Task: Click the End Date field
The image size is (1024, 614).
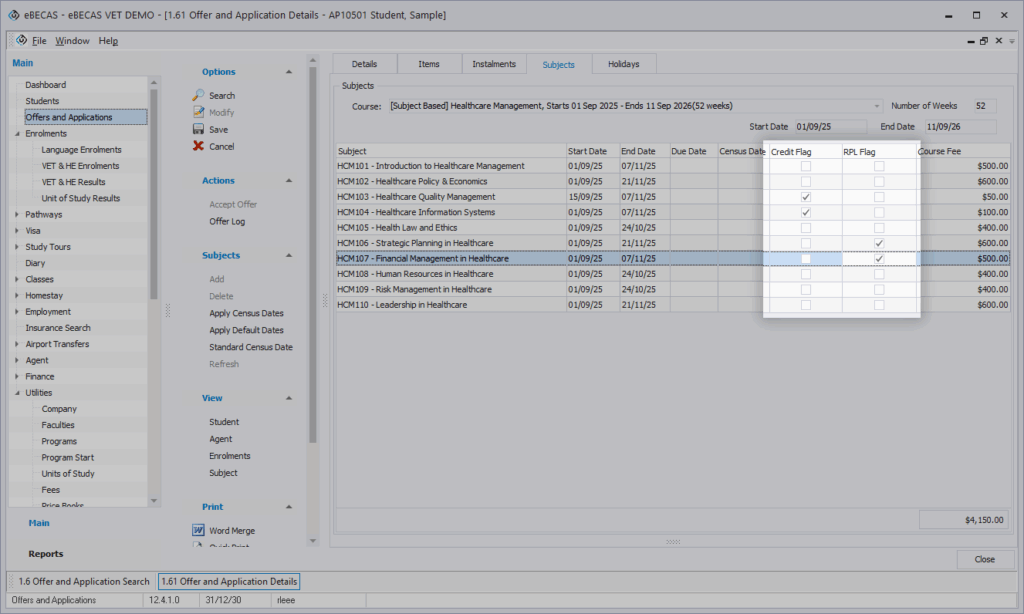Action: click(x=960, y=127)
